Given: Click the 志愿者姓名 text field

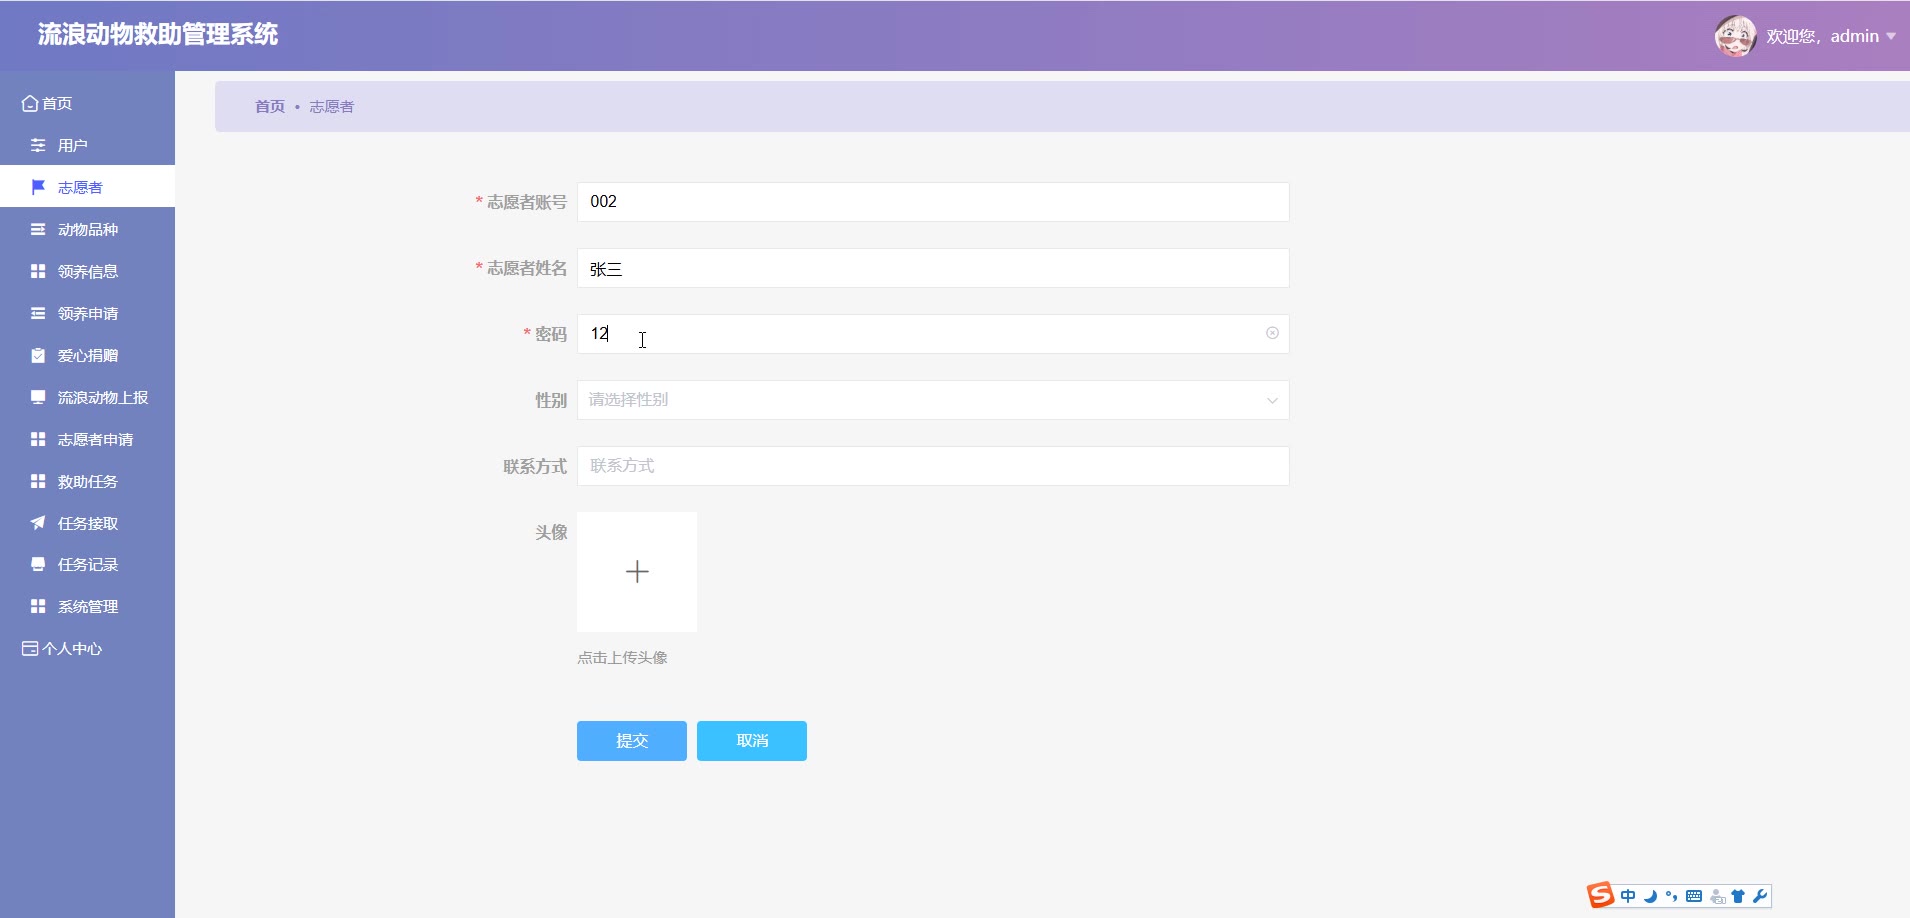Looking at the screenshot, I should click(932, 268).
